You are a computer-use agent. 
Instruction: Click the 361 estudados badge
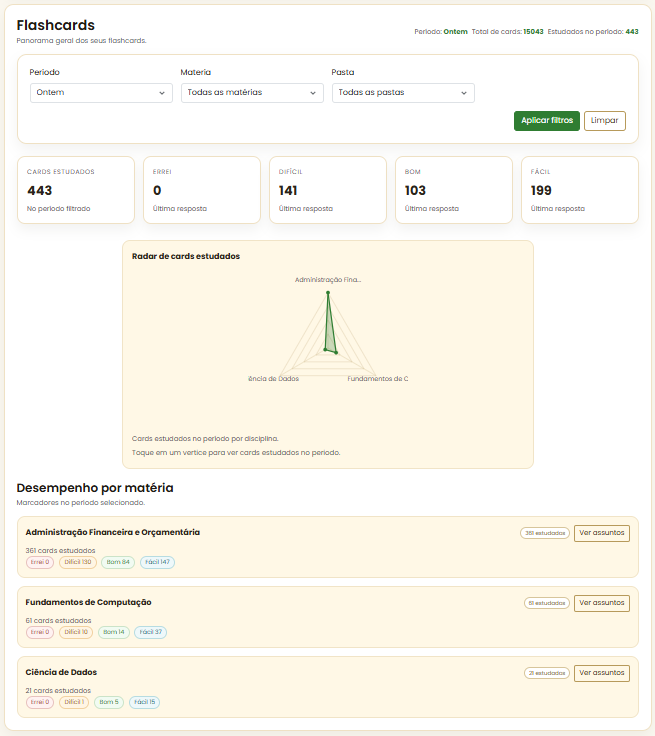(545, 533)
